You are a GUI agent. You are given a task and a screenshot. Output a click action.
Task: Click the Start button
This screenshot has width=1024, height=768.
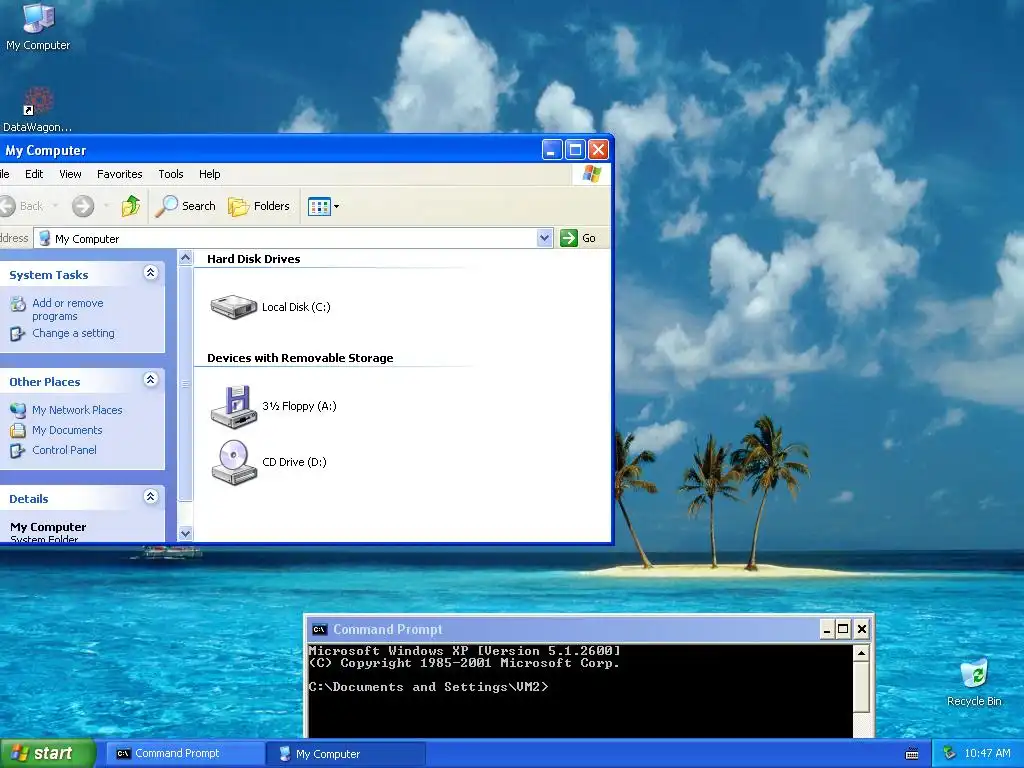tap(47, 753)
